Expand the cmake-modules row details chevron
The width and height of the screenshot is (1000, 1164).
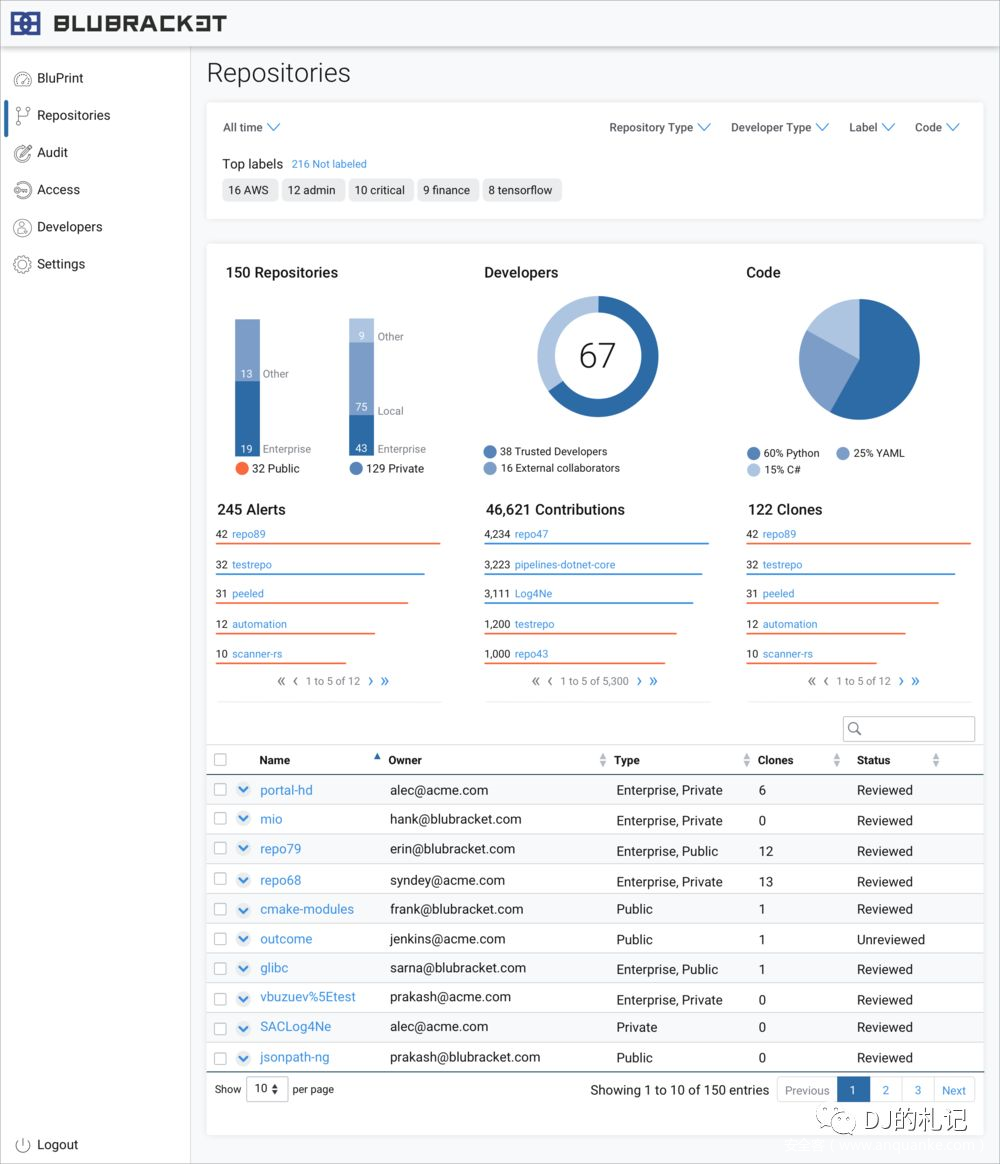coord(243,910)
